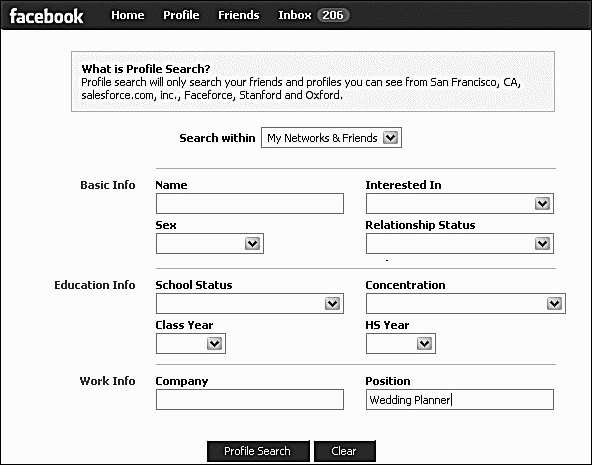Select a Class Year from dropdown
Image resolution: width=592 pixels, height=465 pixels.
tap(191, 343)
